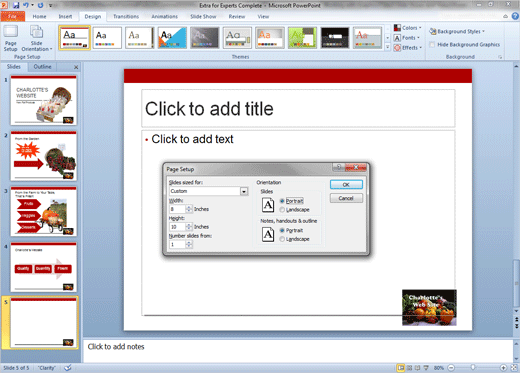Open the Page Setup ribbon icon

pos(10,39)
